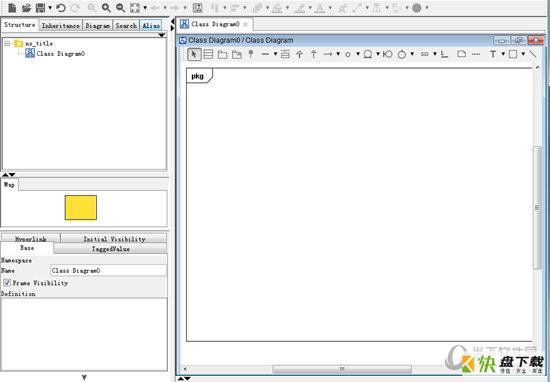Select the Interface circle tool
This screenshot has height=382, width=550.
348,54
